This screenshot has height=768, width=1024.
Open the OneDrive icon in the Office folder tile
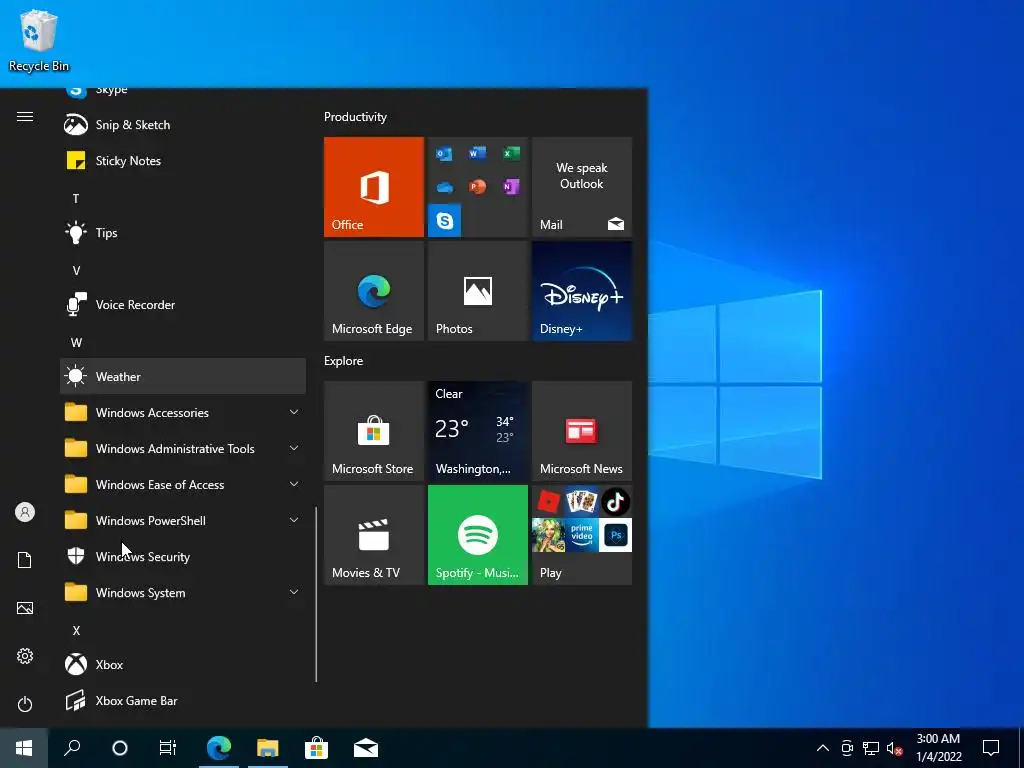click(x=445, y=187)
